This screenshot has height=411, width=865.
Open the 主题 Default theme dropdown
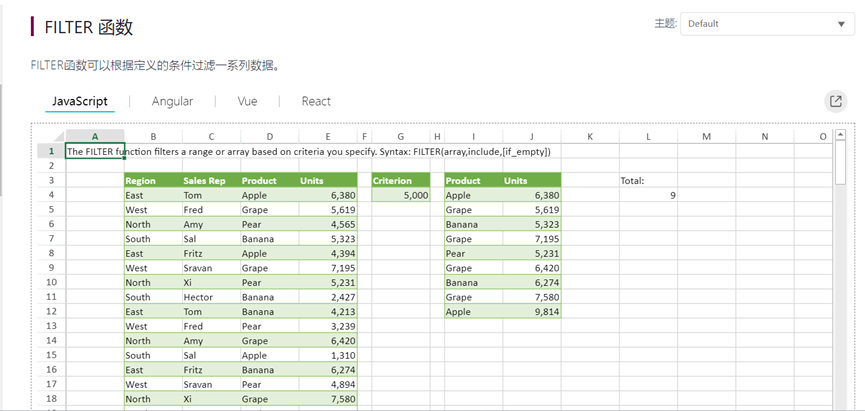click(x=767, y=24)
